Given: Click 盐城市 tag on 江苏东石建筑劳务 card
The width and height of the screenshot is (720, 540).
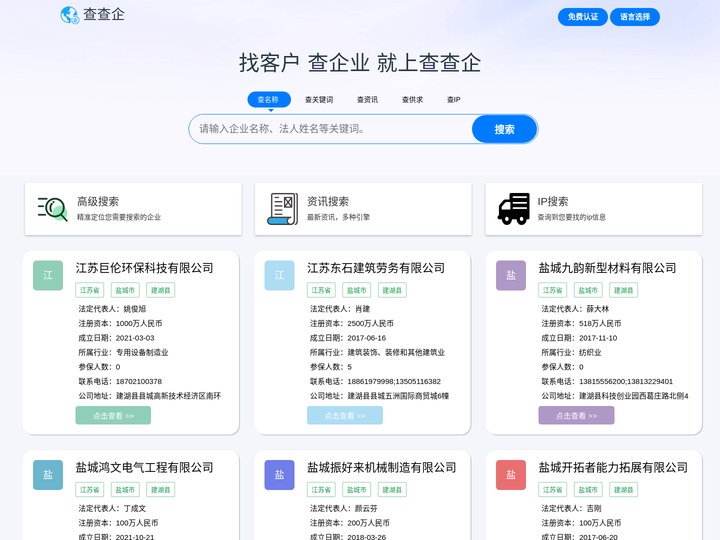Looking at the screenshot, I should [356, 290].
